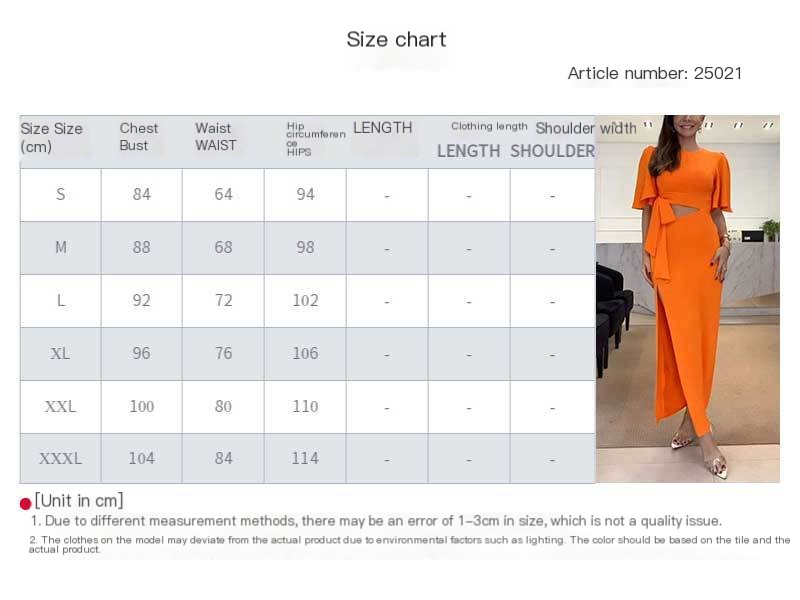Click the S size row label
The width and height of the screenshot is (800, 600).
pyautogui.click(x=61, y=194)
